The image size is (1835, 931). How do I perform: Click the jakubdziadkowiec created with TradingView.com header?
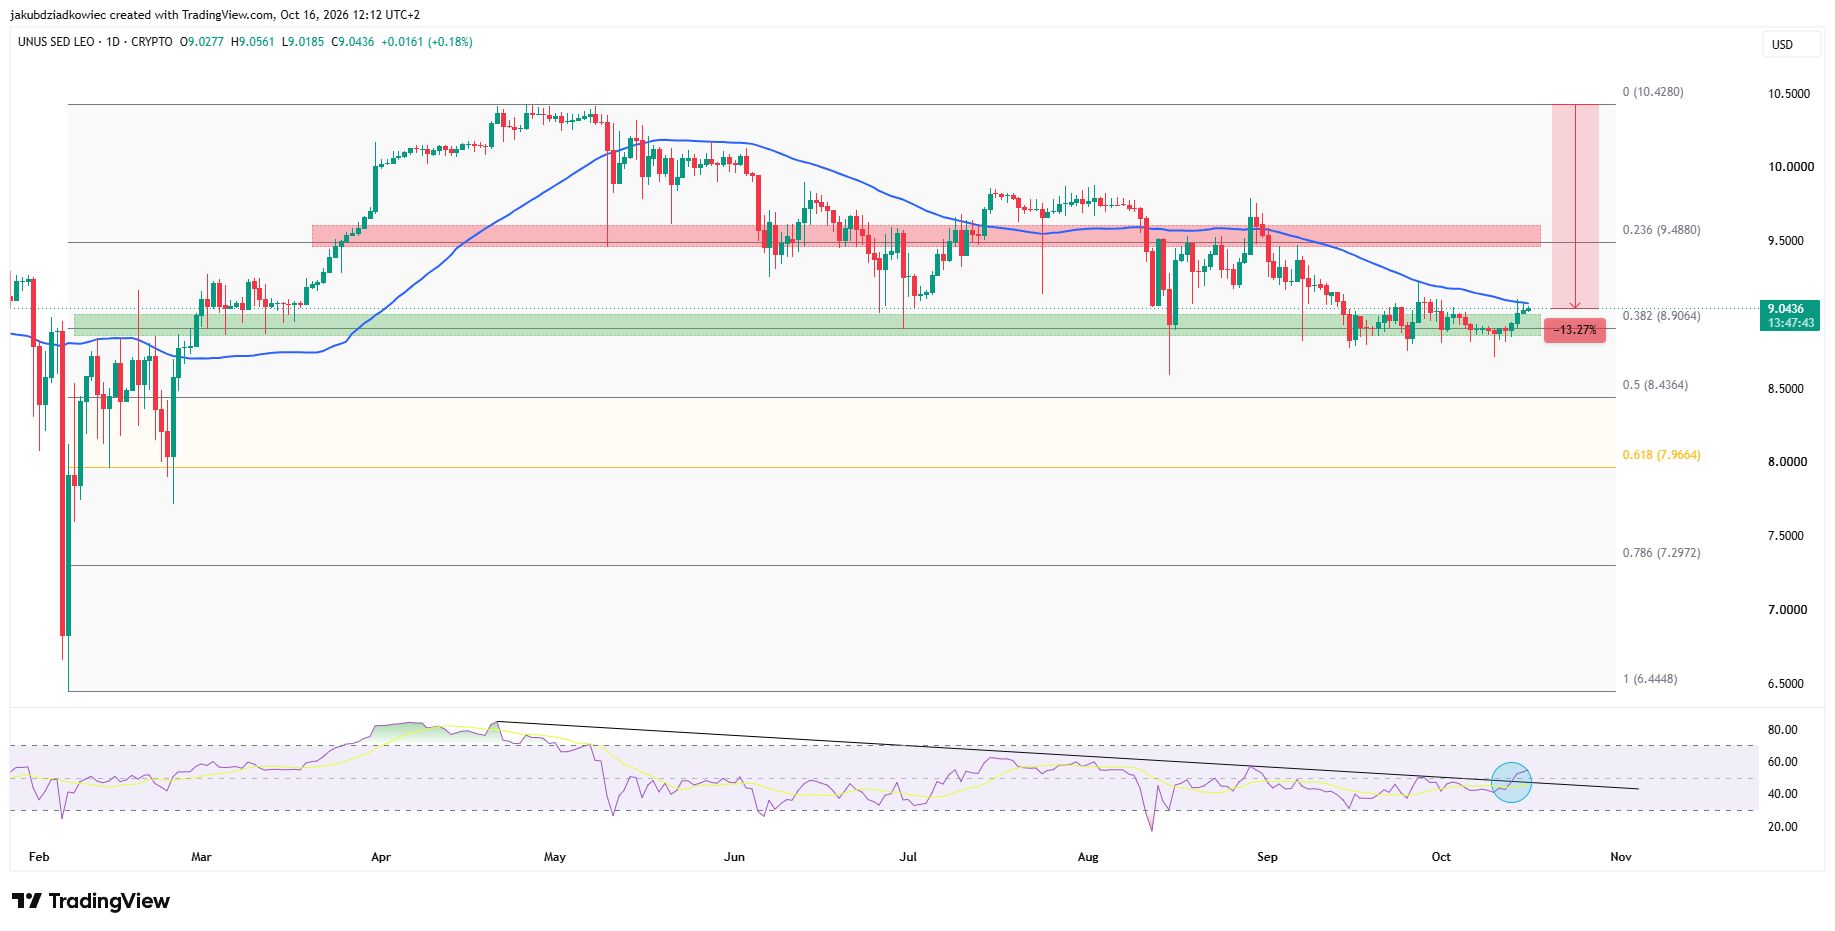tap(215, 15)
